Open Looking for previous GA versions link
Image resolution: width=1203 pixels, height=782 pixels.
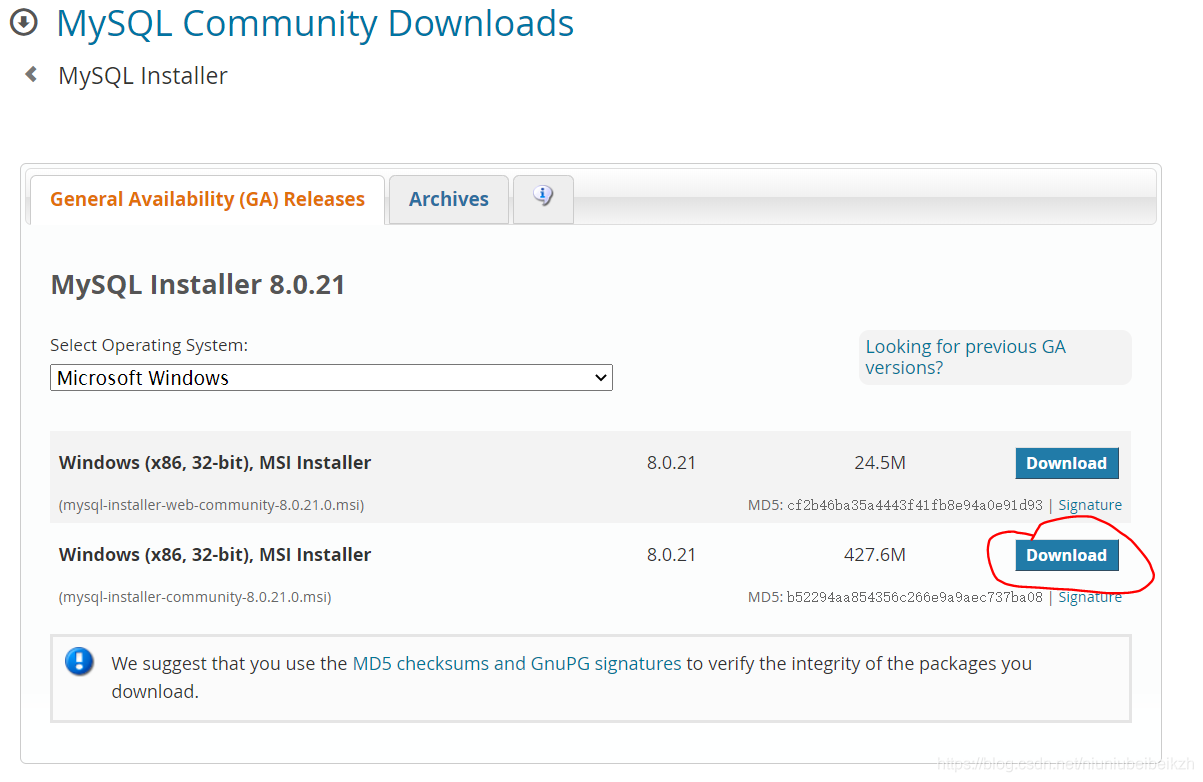(x=965, y=357)
